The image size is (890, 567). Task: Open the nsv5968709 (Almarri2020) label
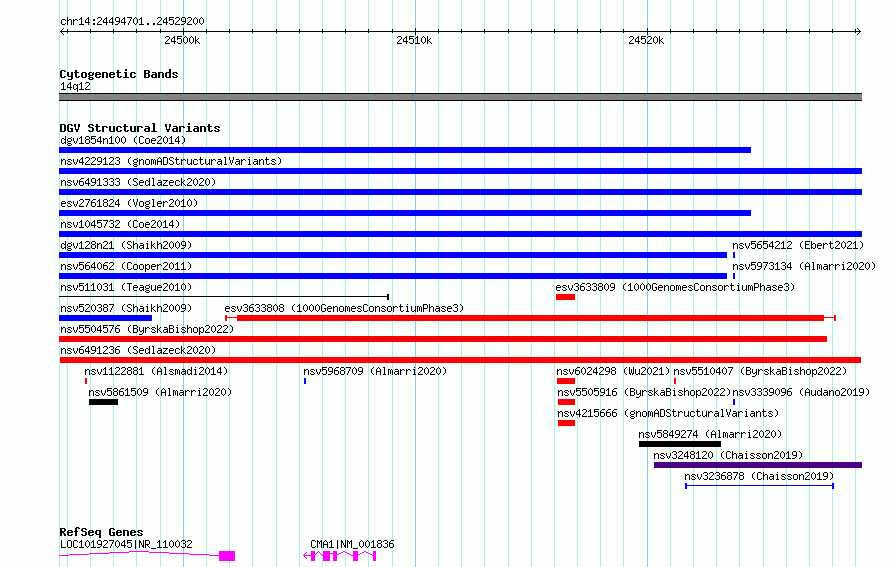375,371
